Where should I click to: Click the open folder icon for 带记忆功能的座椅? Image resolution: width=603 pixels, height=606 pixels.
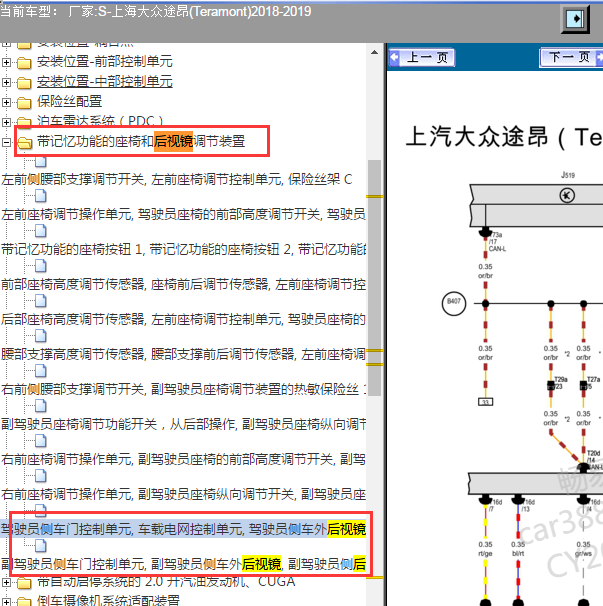(x=25, y=143)
